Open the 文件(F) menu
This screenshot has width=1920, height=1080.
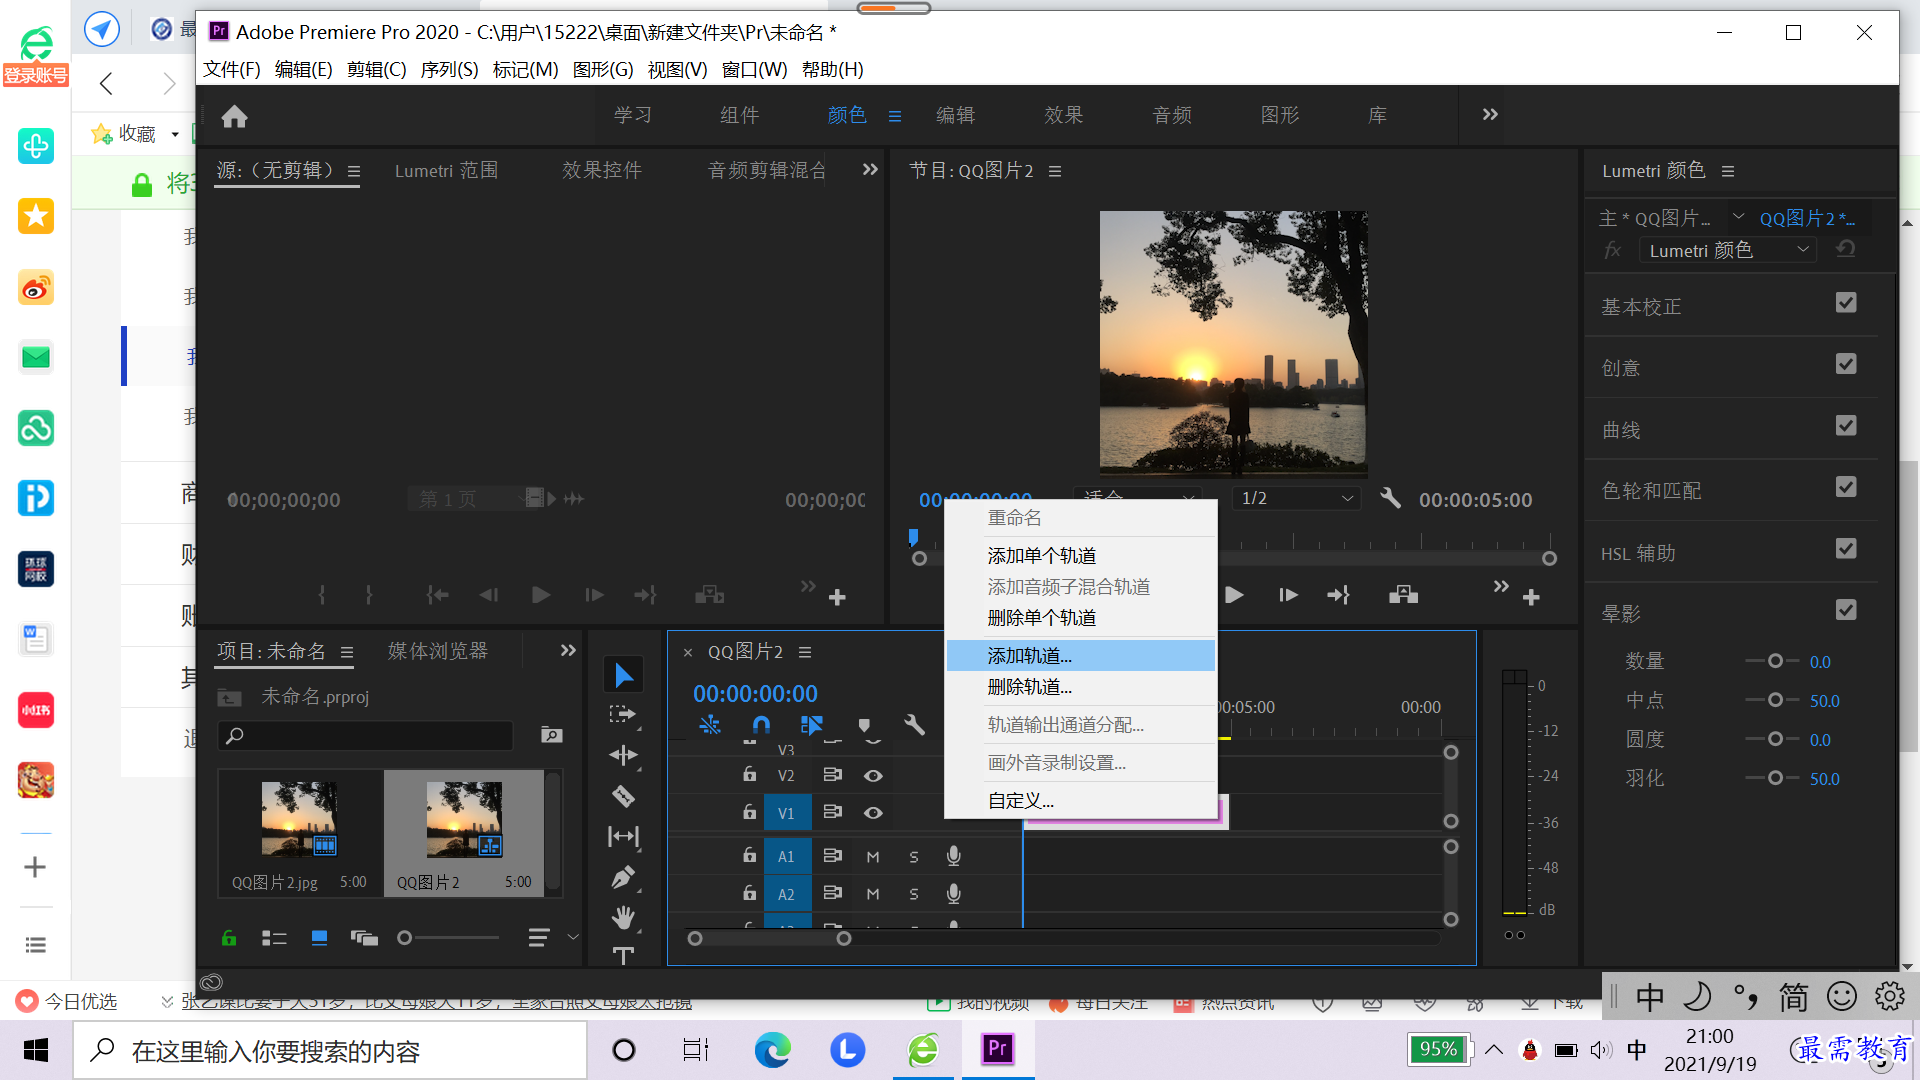click(x=232, y=69)
